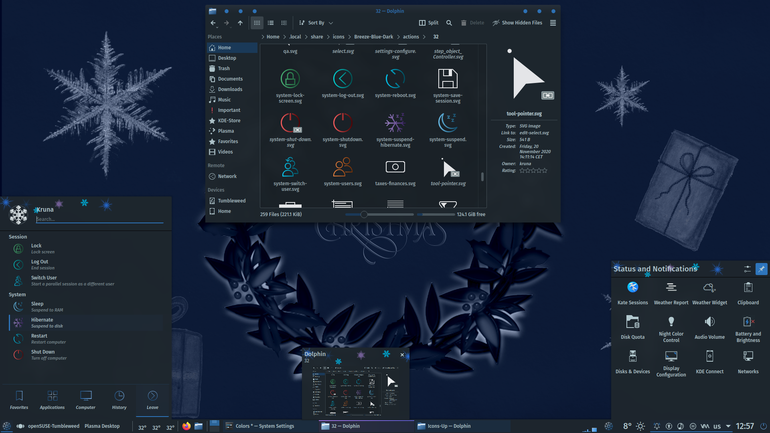The height and width of the screenshot is (433, 770).
Task: Select the system-suspend-hibernate.svg snowflake file
Action: click(x=395, y=130)
